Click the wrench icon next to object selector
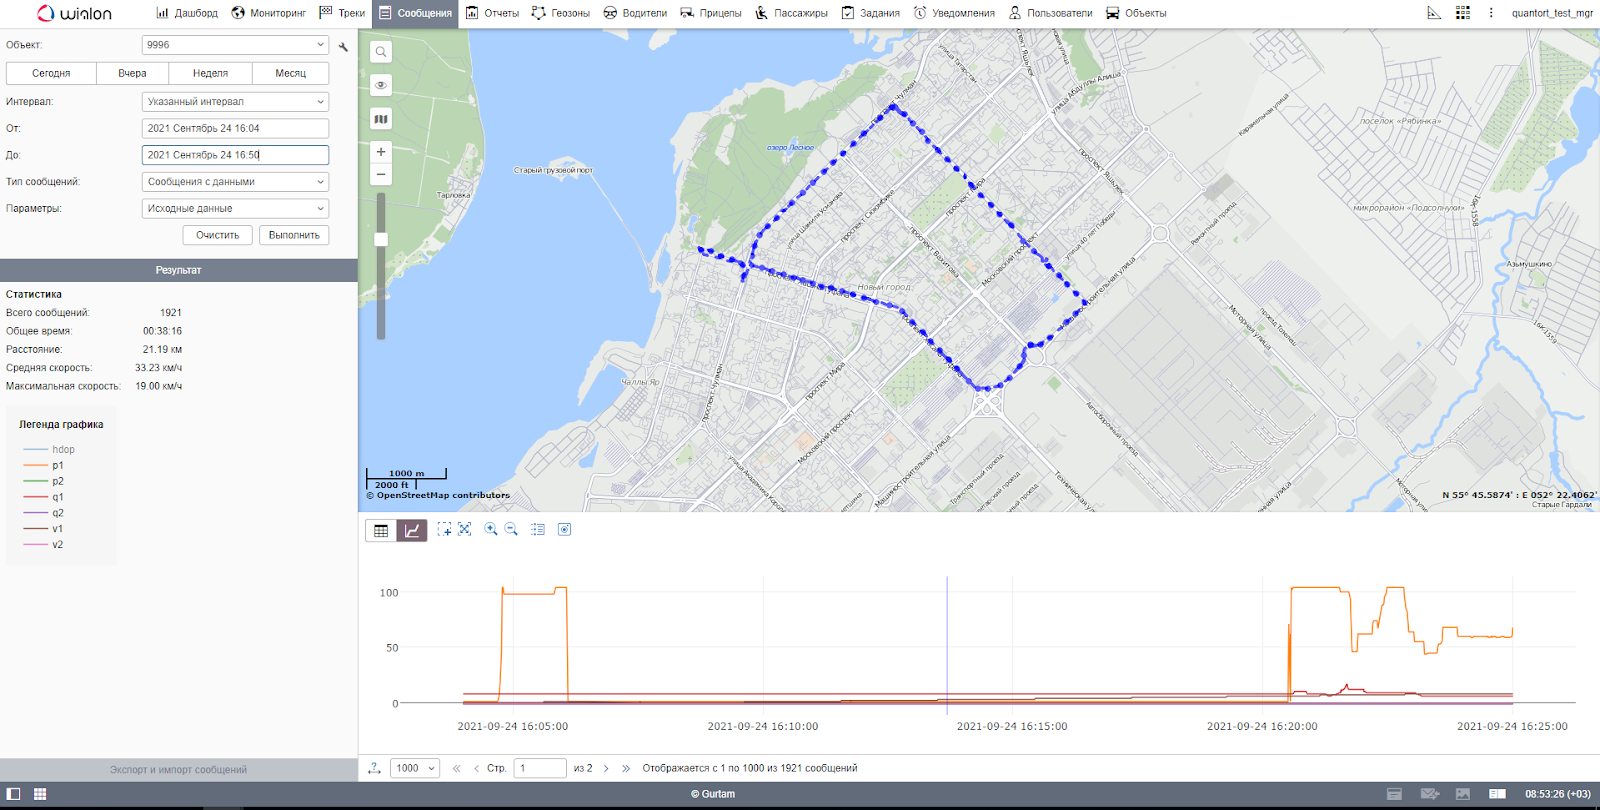 344,47
